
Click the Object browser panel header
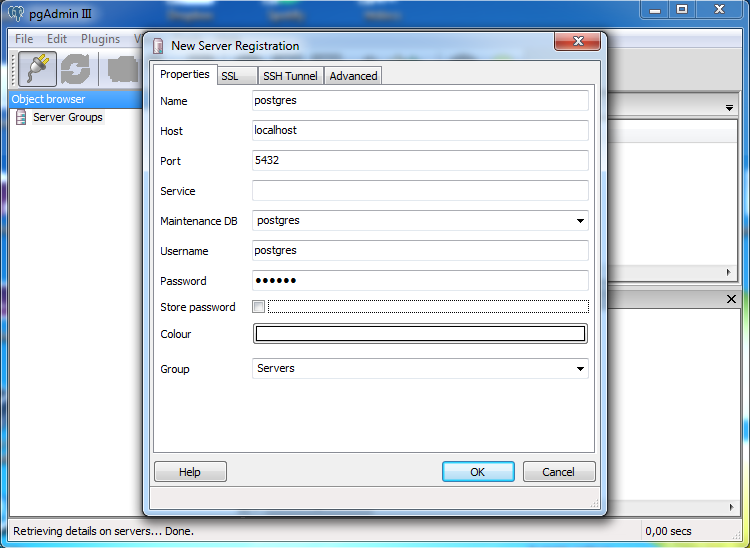(76, 99)
